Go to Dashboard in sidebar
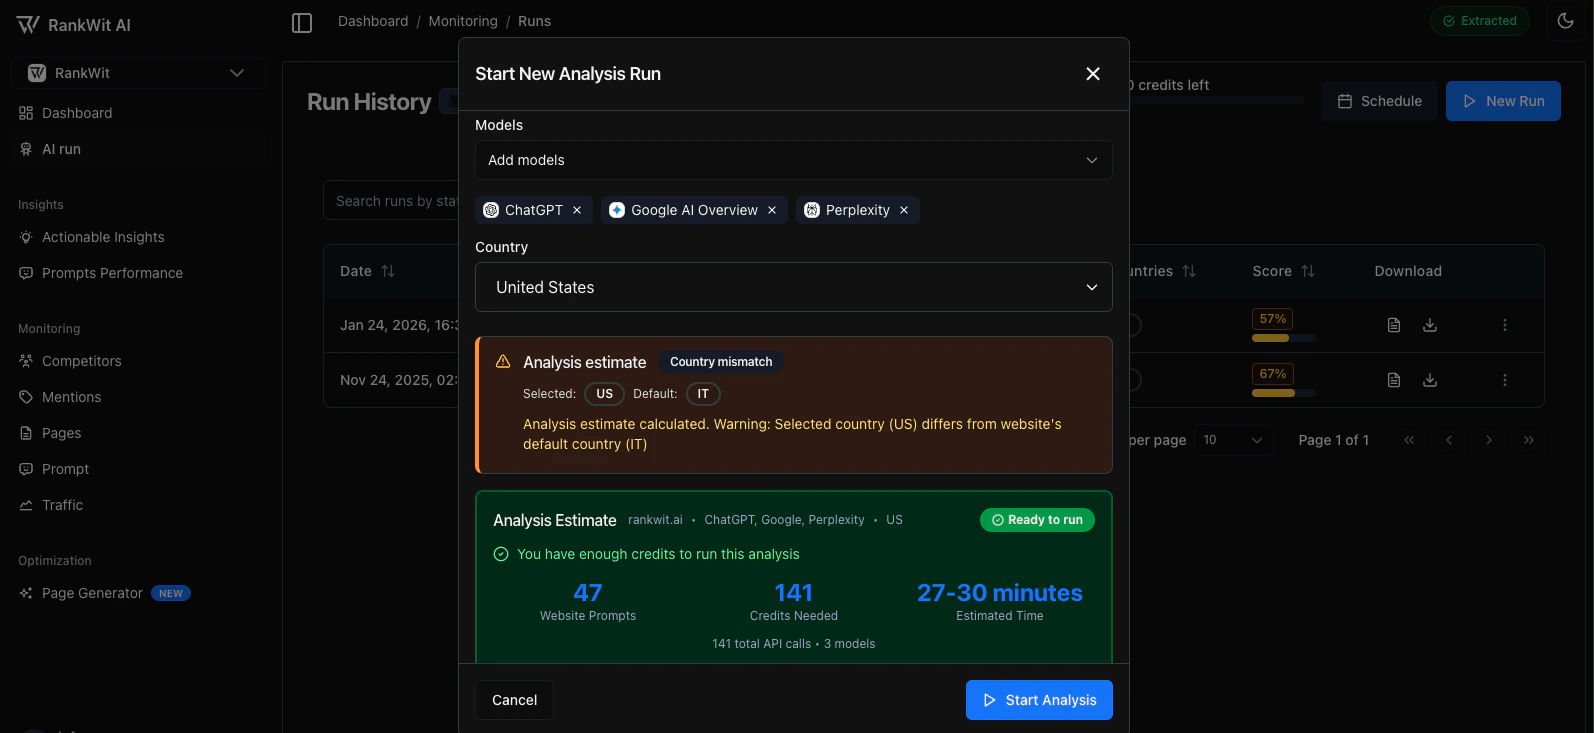This screenshot has height=733, width=1594. (x=137, y=113)
